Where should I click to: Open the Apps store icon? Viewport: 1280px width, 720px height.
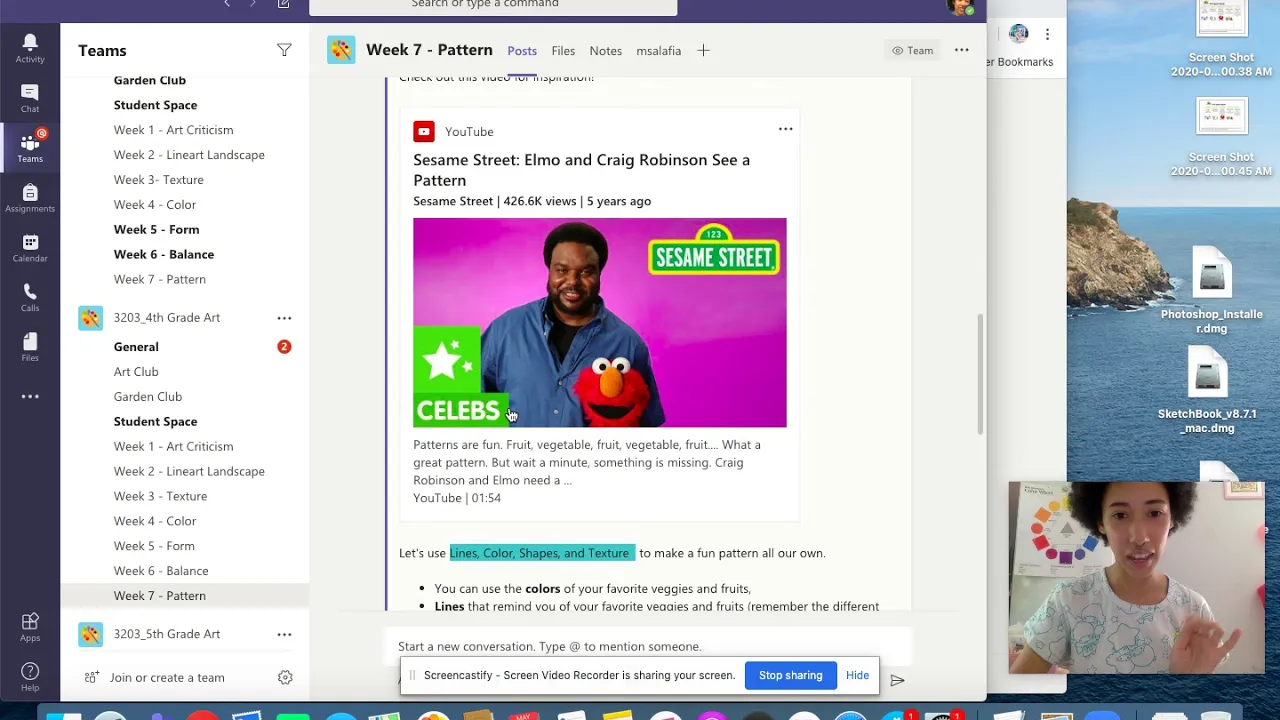point(30,627)
